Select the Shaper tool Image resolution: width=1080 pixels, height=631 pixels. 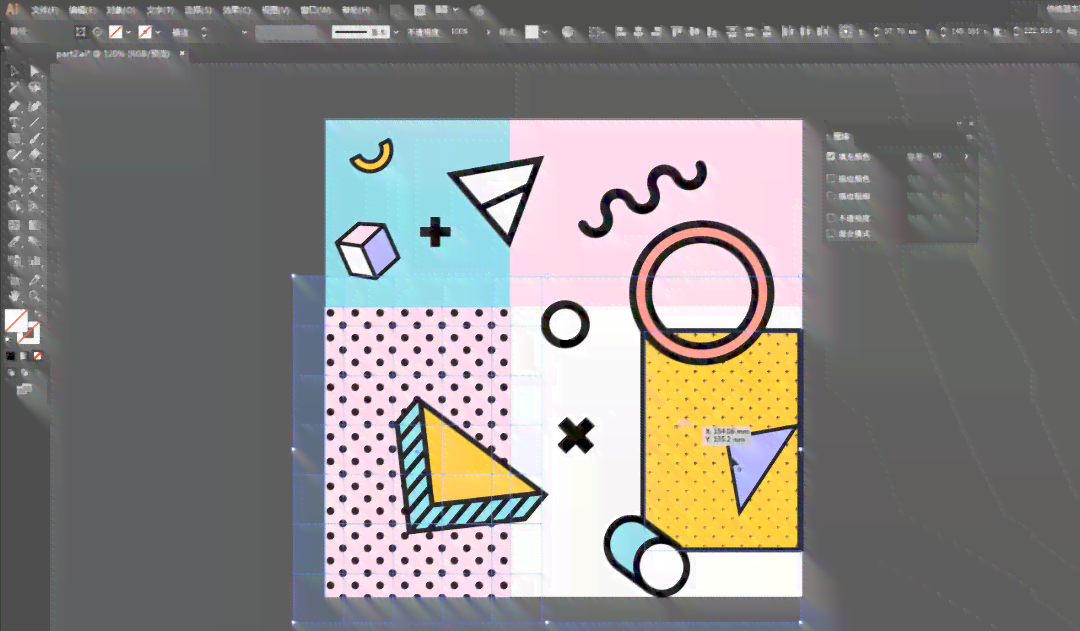14,156
